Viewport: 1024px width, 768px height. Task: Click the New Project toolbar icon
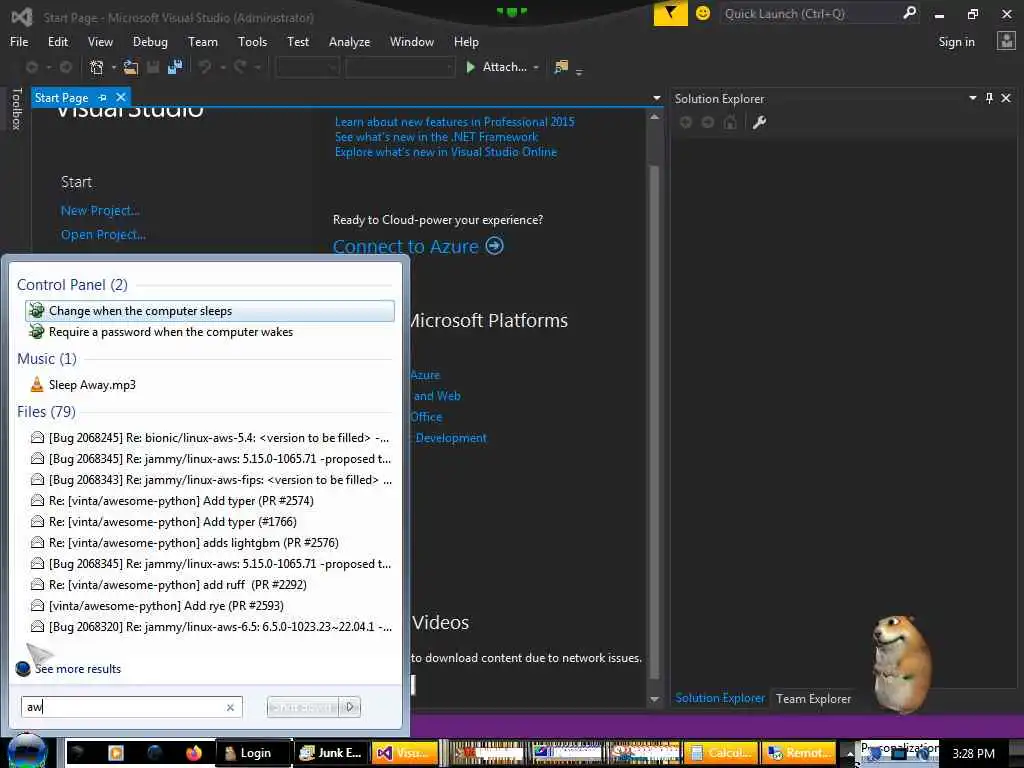pyautogui.click(x=97, y=67)
